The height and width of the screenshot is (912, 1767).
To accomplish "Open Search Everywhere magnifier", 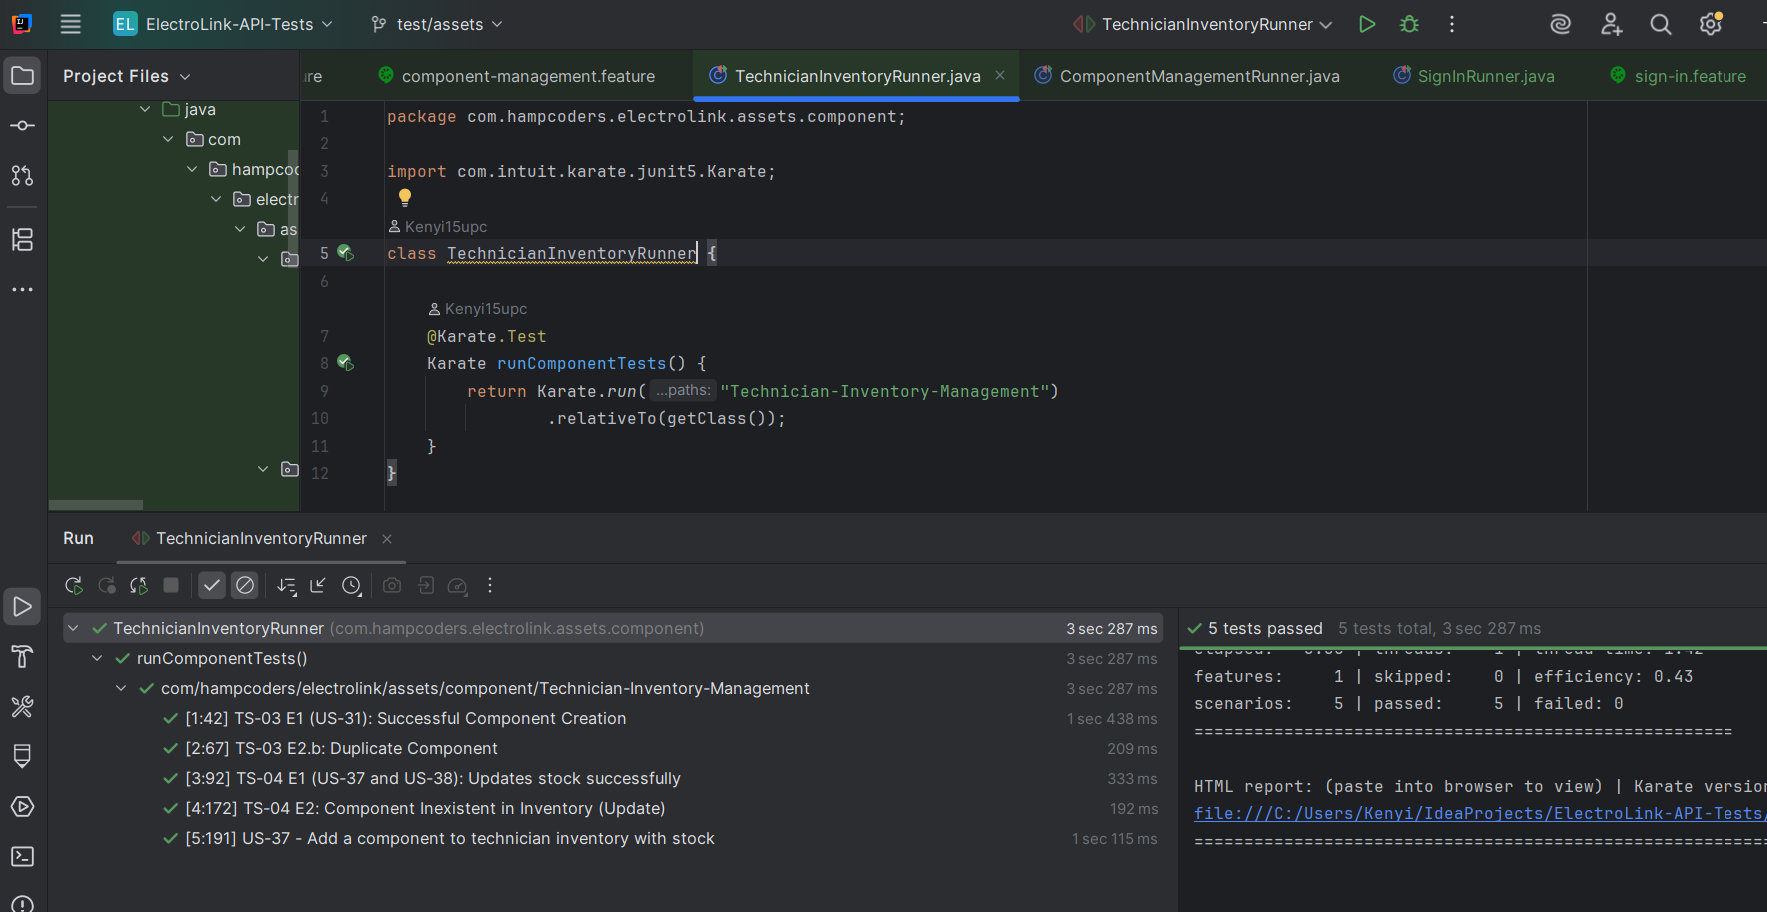I will tap(1661, 24).
